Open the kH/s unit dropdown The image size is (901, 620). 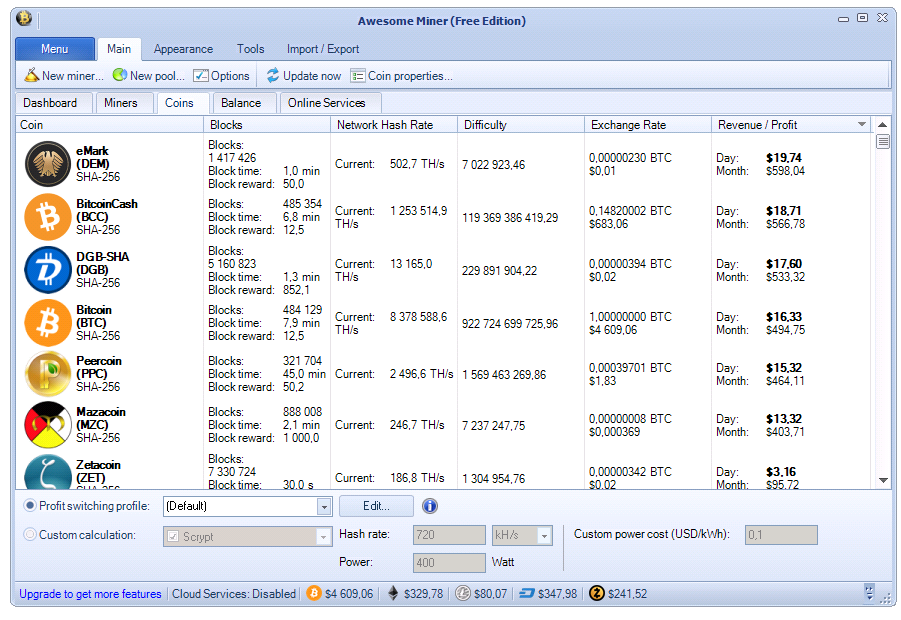pos(543,536)
